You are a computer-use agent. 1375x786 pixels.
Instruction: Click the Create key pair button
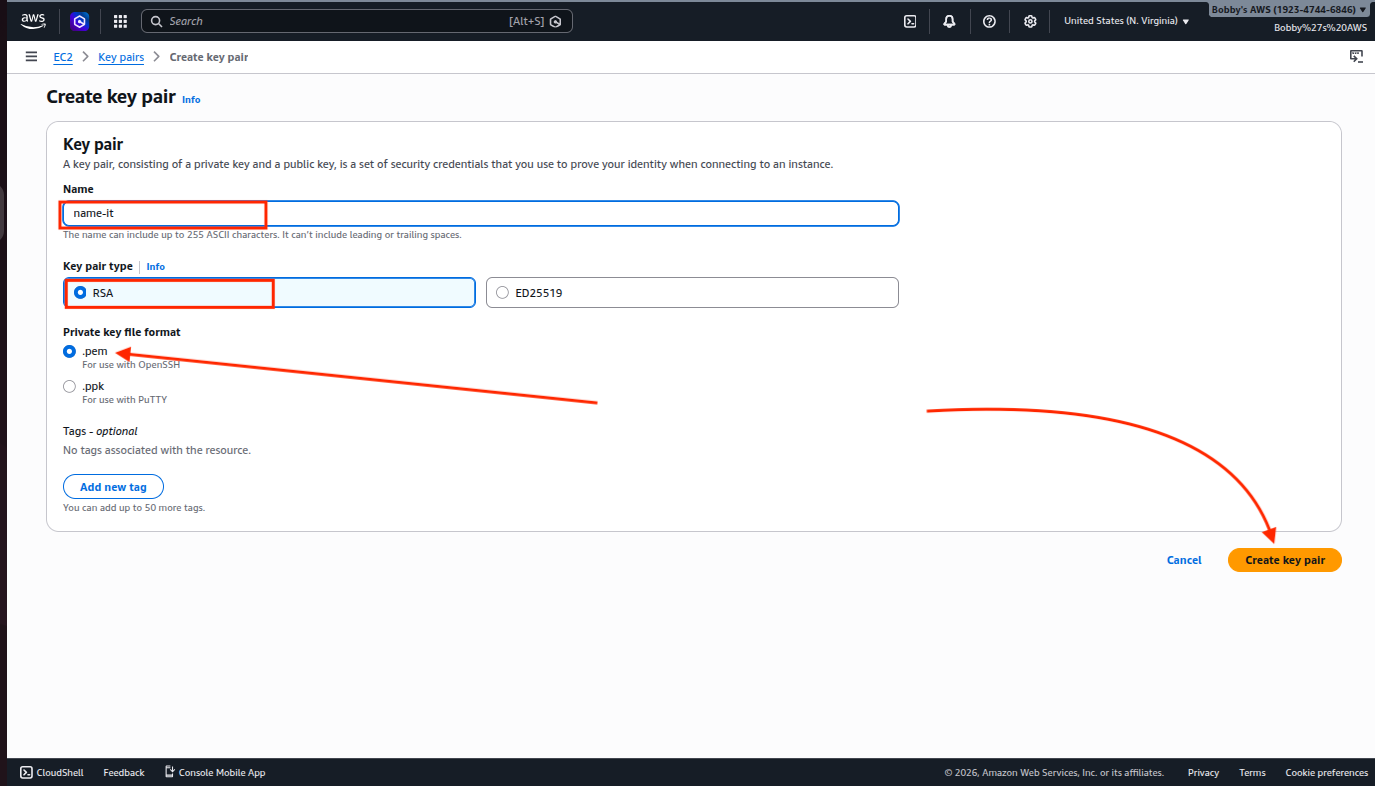[1284, 560]
